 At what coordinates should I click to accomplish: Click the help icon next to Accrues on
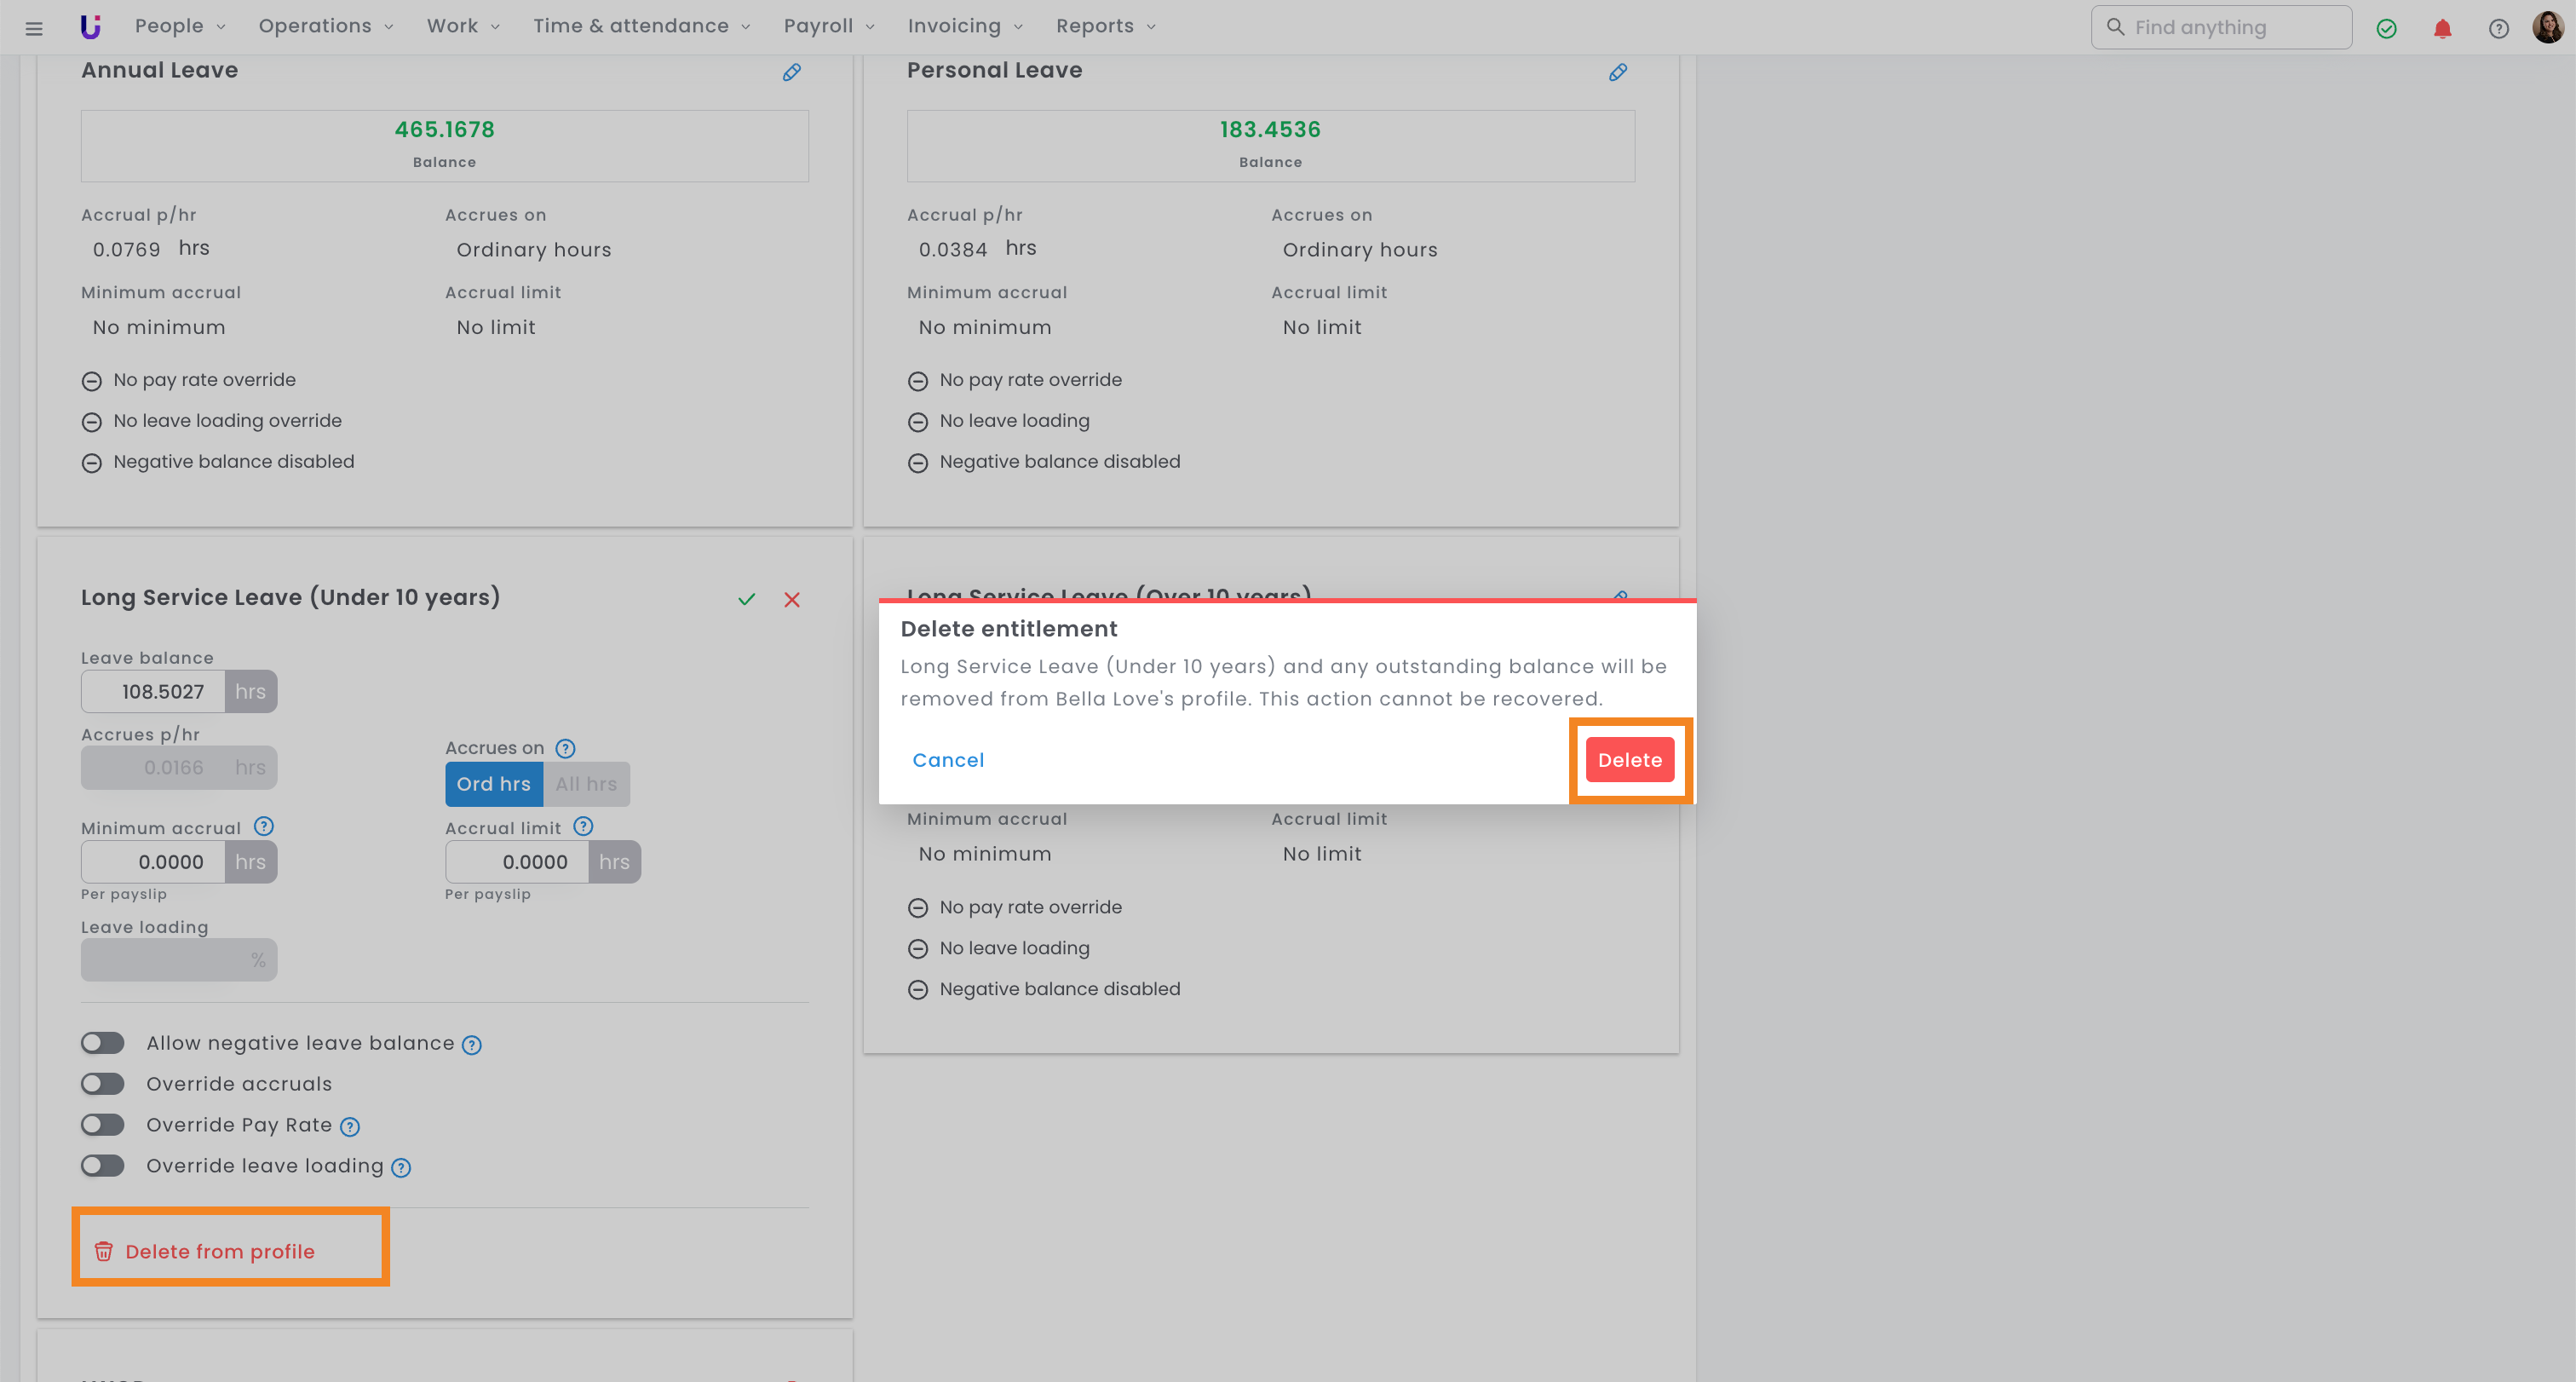point(565,748)
